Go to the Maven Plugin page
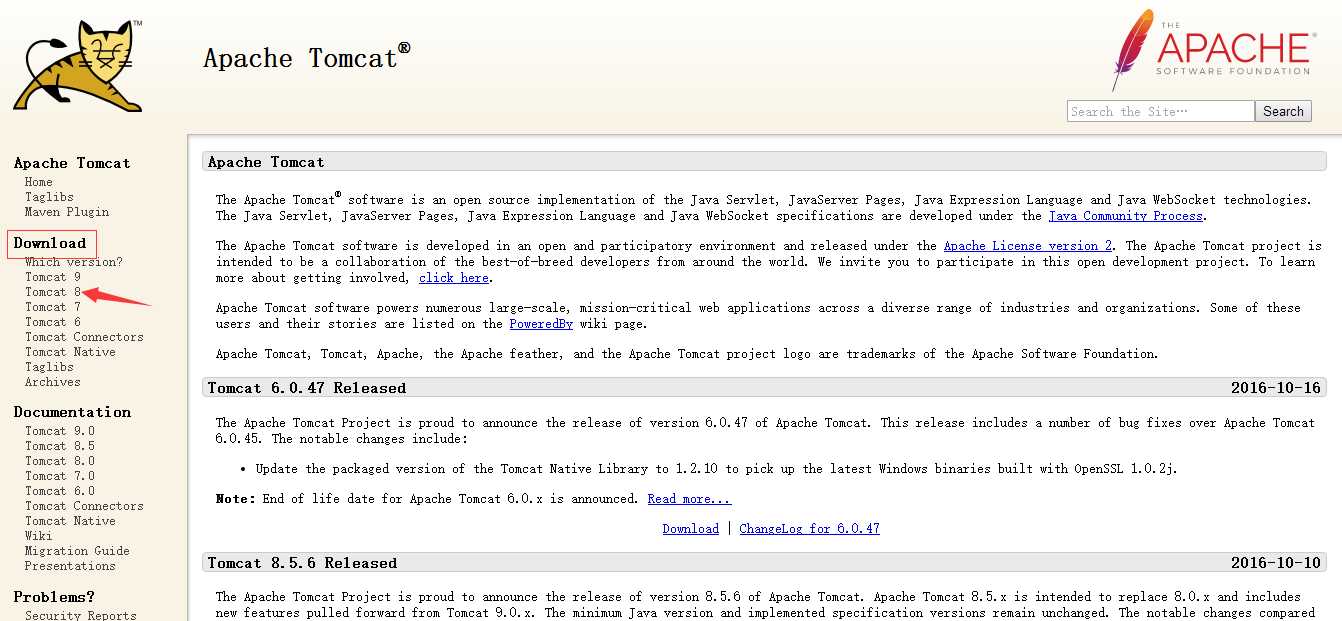This screenshot has height=621, width=1342. coord(67,212)
